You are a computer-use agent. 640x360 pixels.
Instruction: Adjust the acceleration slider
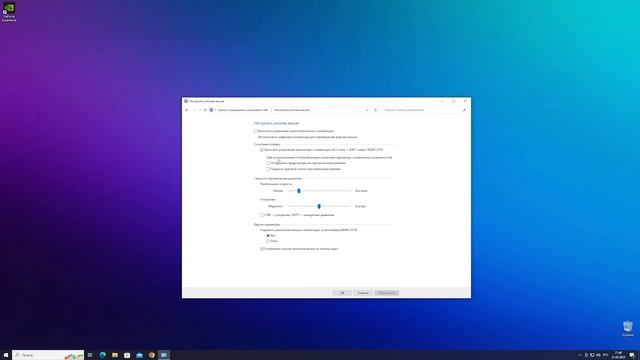click(x=319, y=206)
